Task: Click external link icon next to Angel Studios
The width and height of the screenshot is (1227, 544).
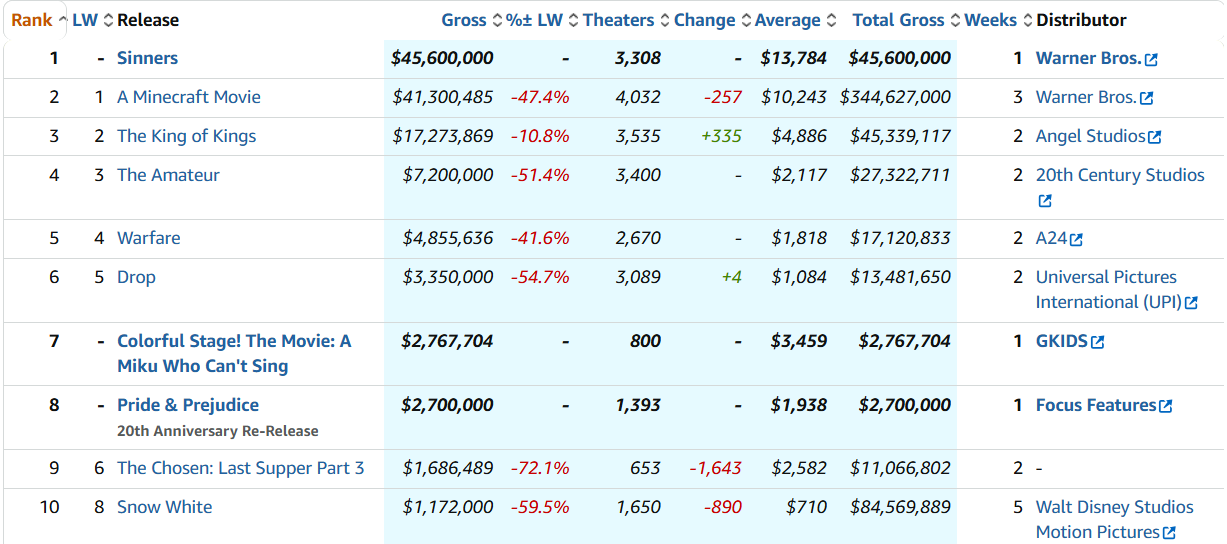Action: click(1155, 137)
